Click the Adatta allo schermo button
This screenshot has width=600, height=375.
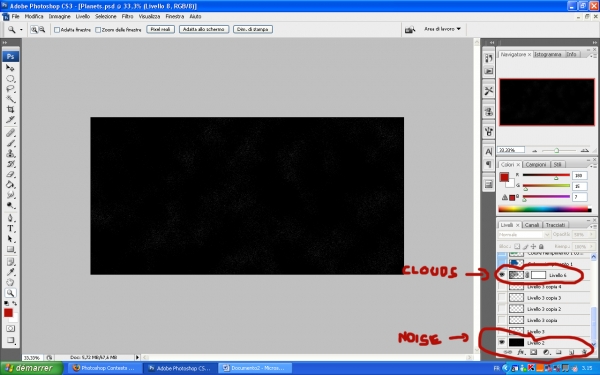[x=204, y=29]
